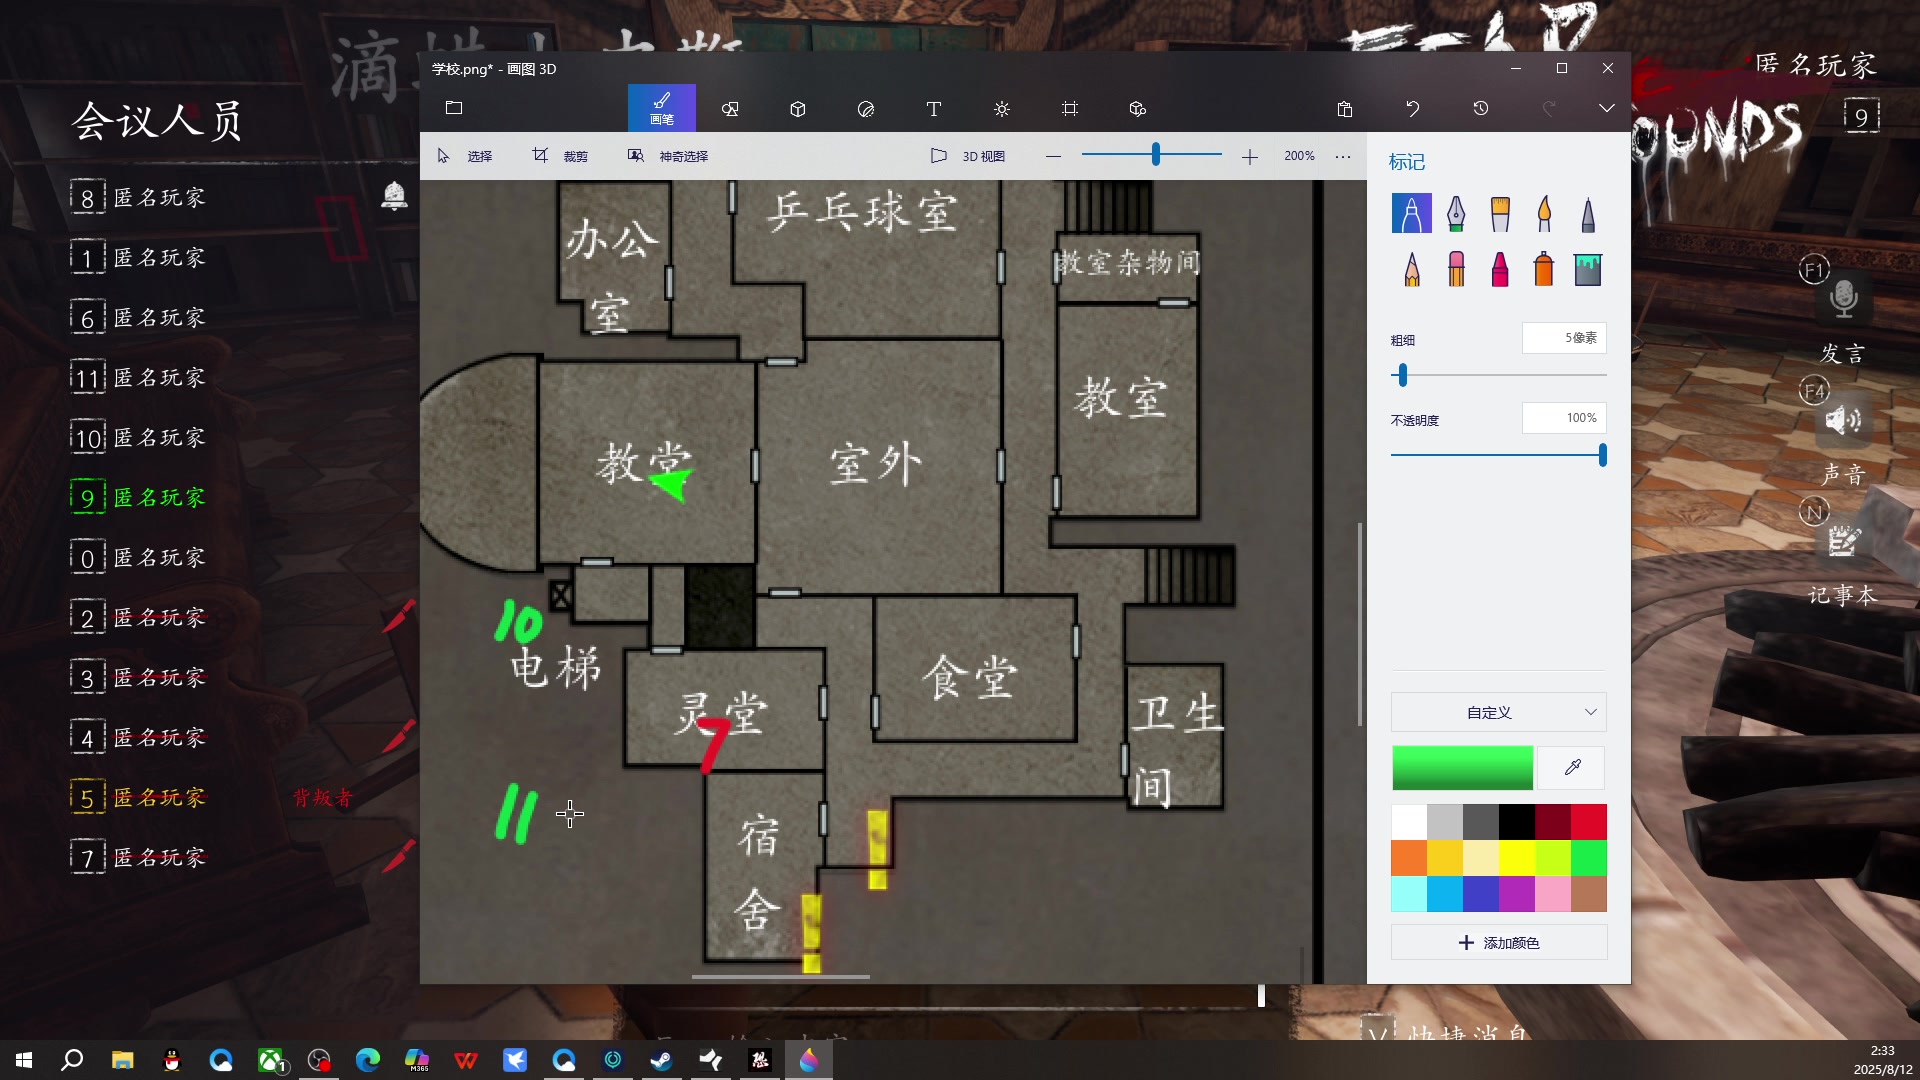Select the Pencil brush
1920x1080 pixels.
[x=1412, y=269]
